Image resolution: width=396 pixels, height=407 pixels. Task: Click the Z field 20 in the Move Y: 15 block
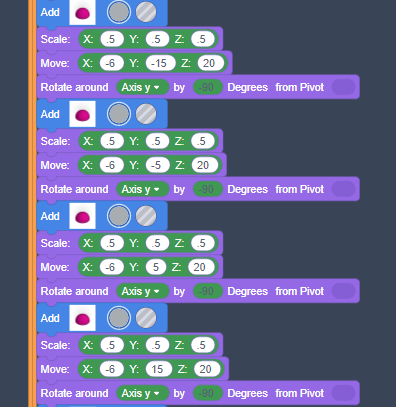(207, 369)
